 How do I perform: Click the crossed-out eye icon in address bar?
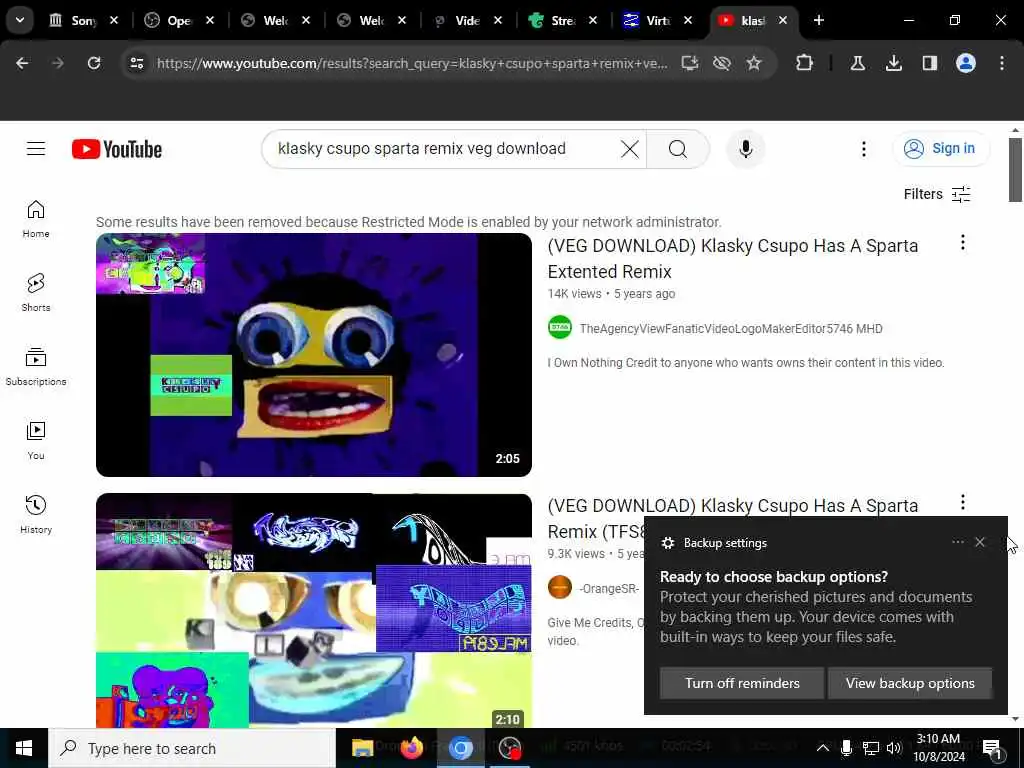(722, 63)
